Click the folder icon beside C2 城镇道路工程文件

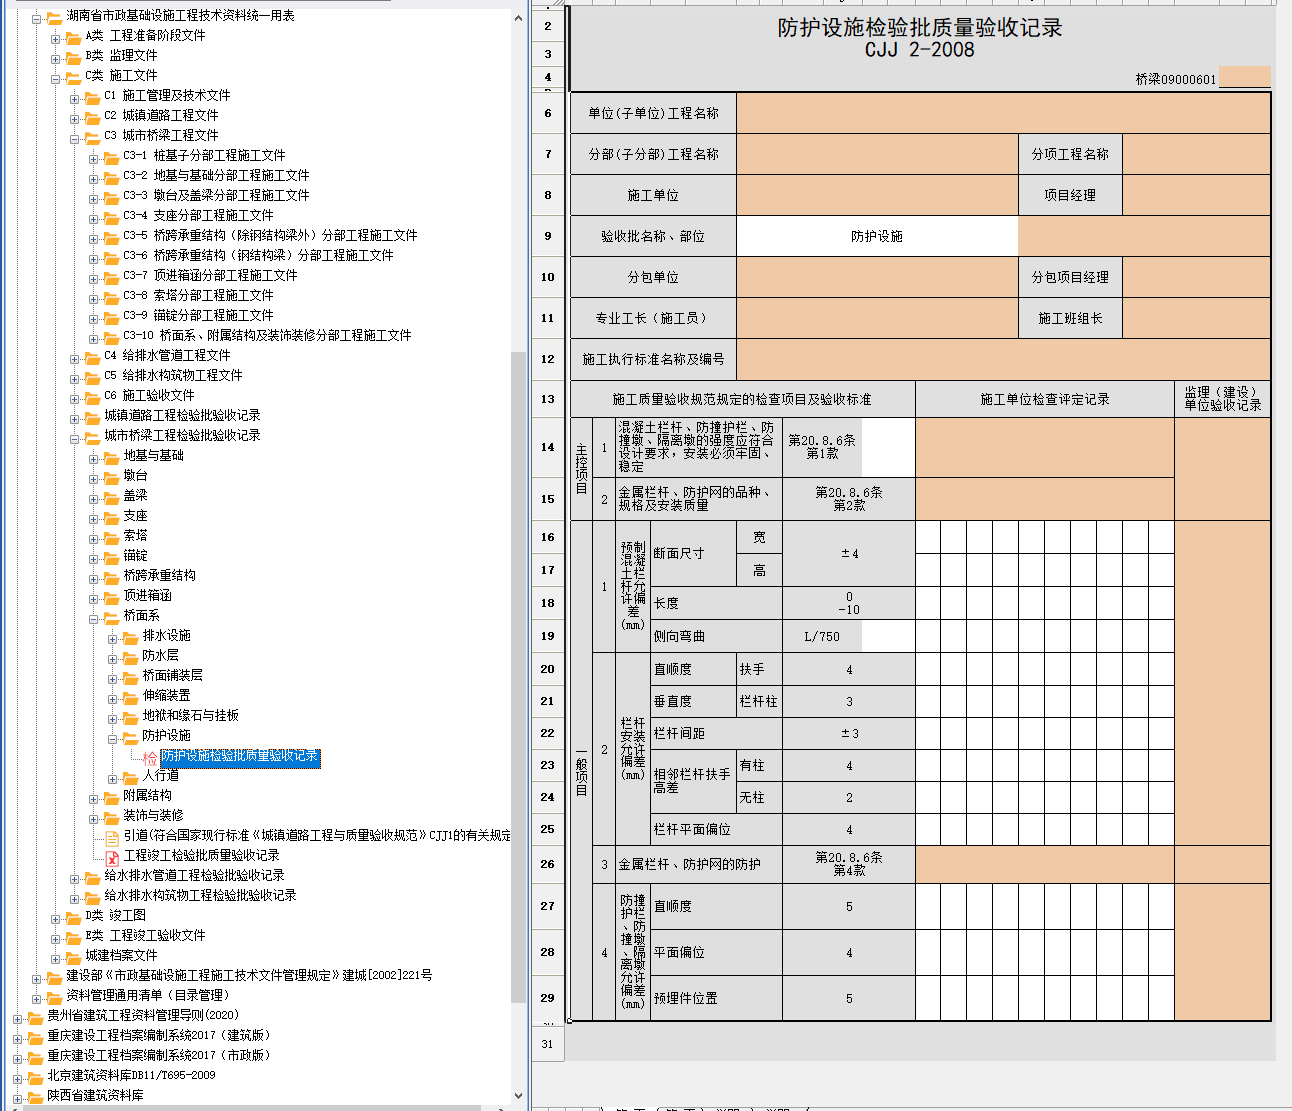pos(92,117)
